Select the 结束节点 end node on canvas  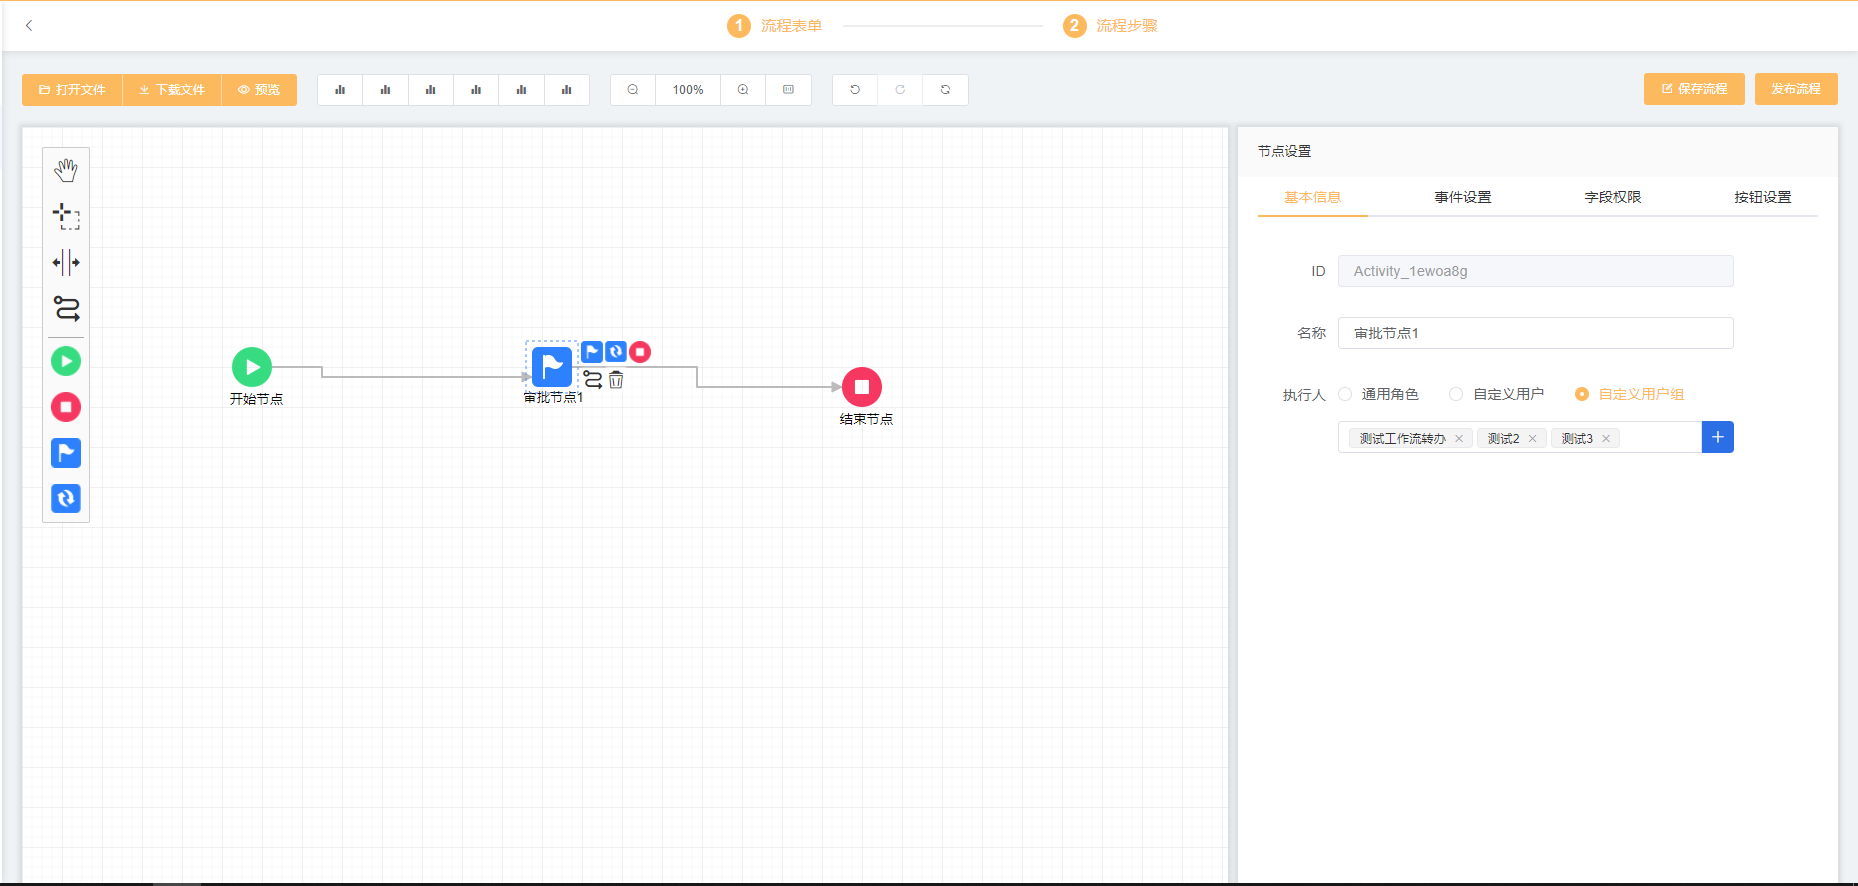click(x=862, y=387)
